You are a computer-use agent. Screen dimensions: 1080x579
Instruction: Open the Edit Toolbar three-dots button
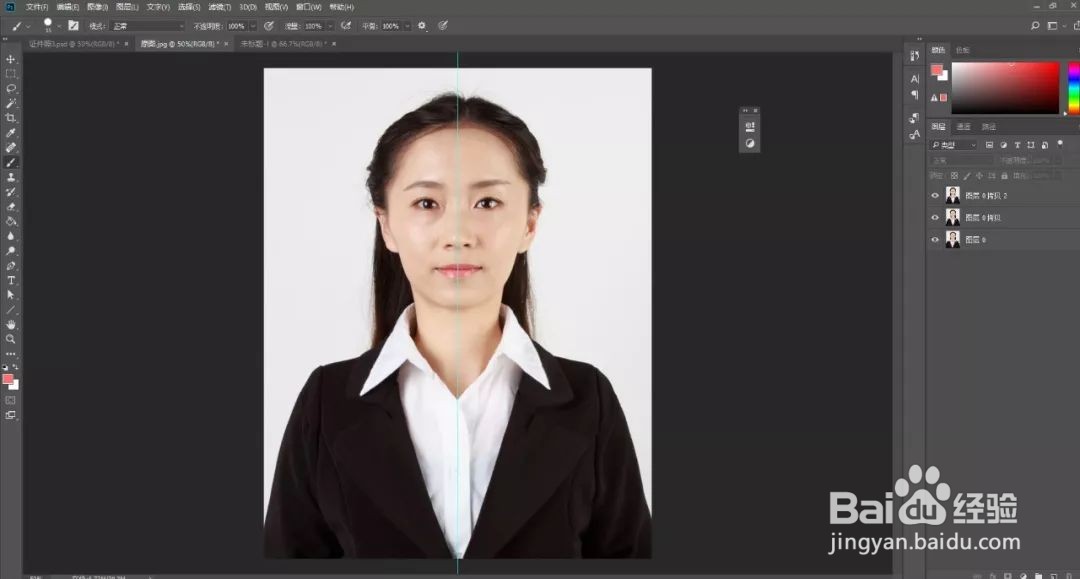(10, 354)
